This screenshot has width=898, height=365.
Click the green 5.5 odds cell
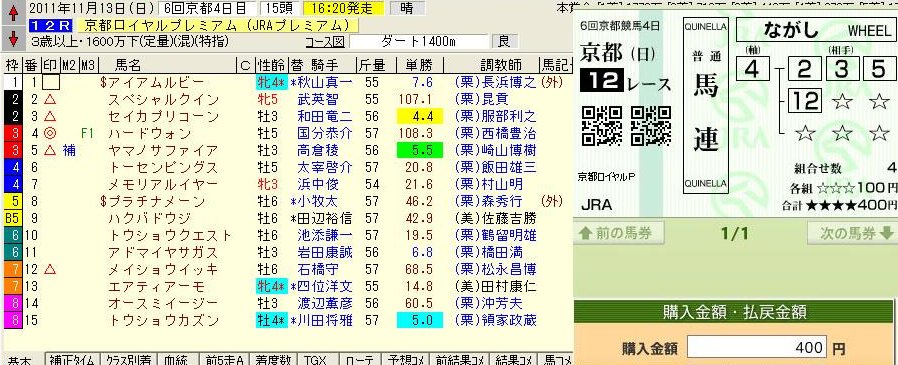(421, 151)
